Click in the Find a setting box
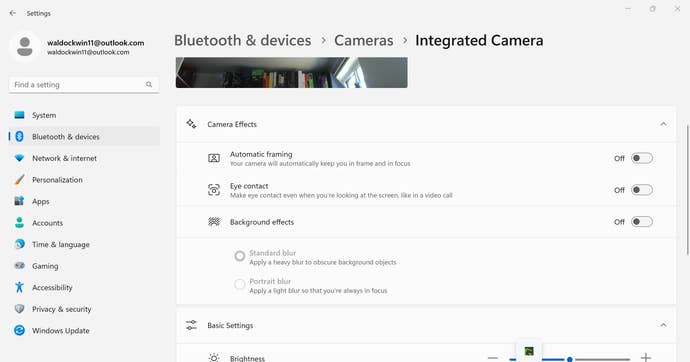The height and width of the screenshot is (362, 690). point(84,84)
